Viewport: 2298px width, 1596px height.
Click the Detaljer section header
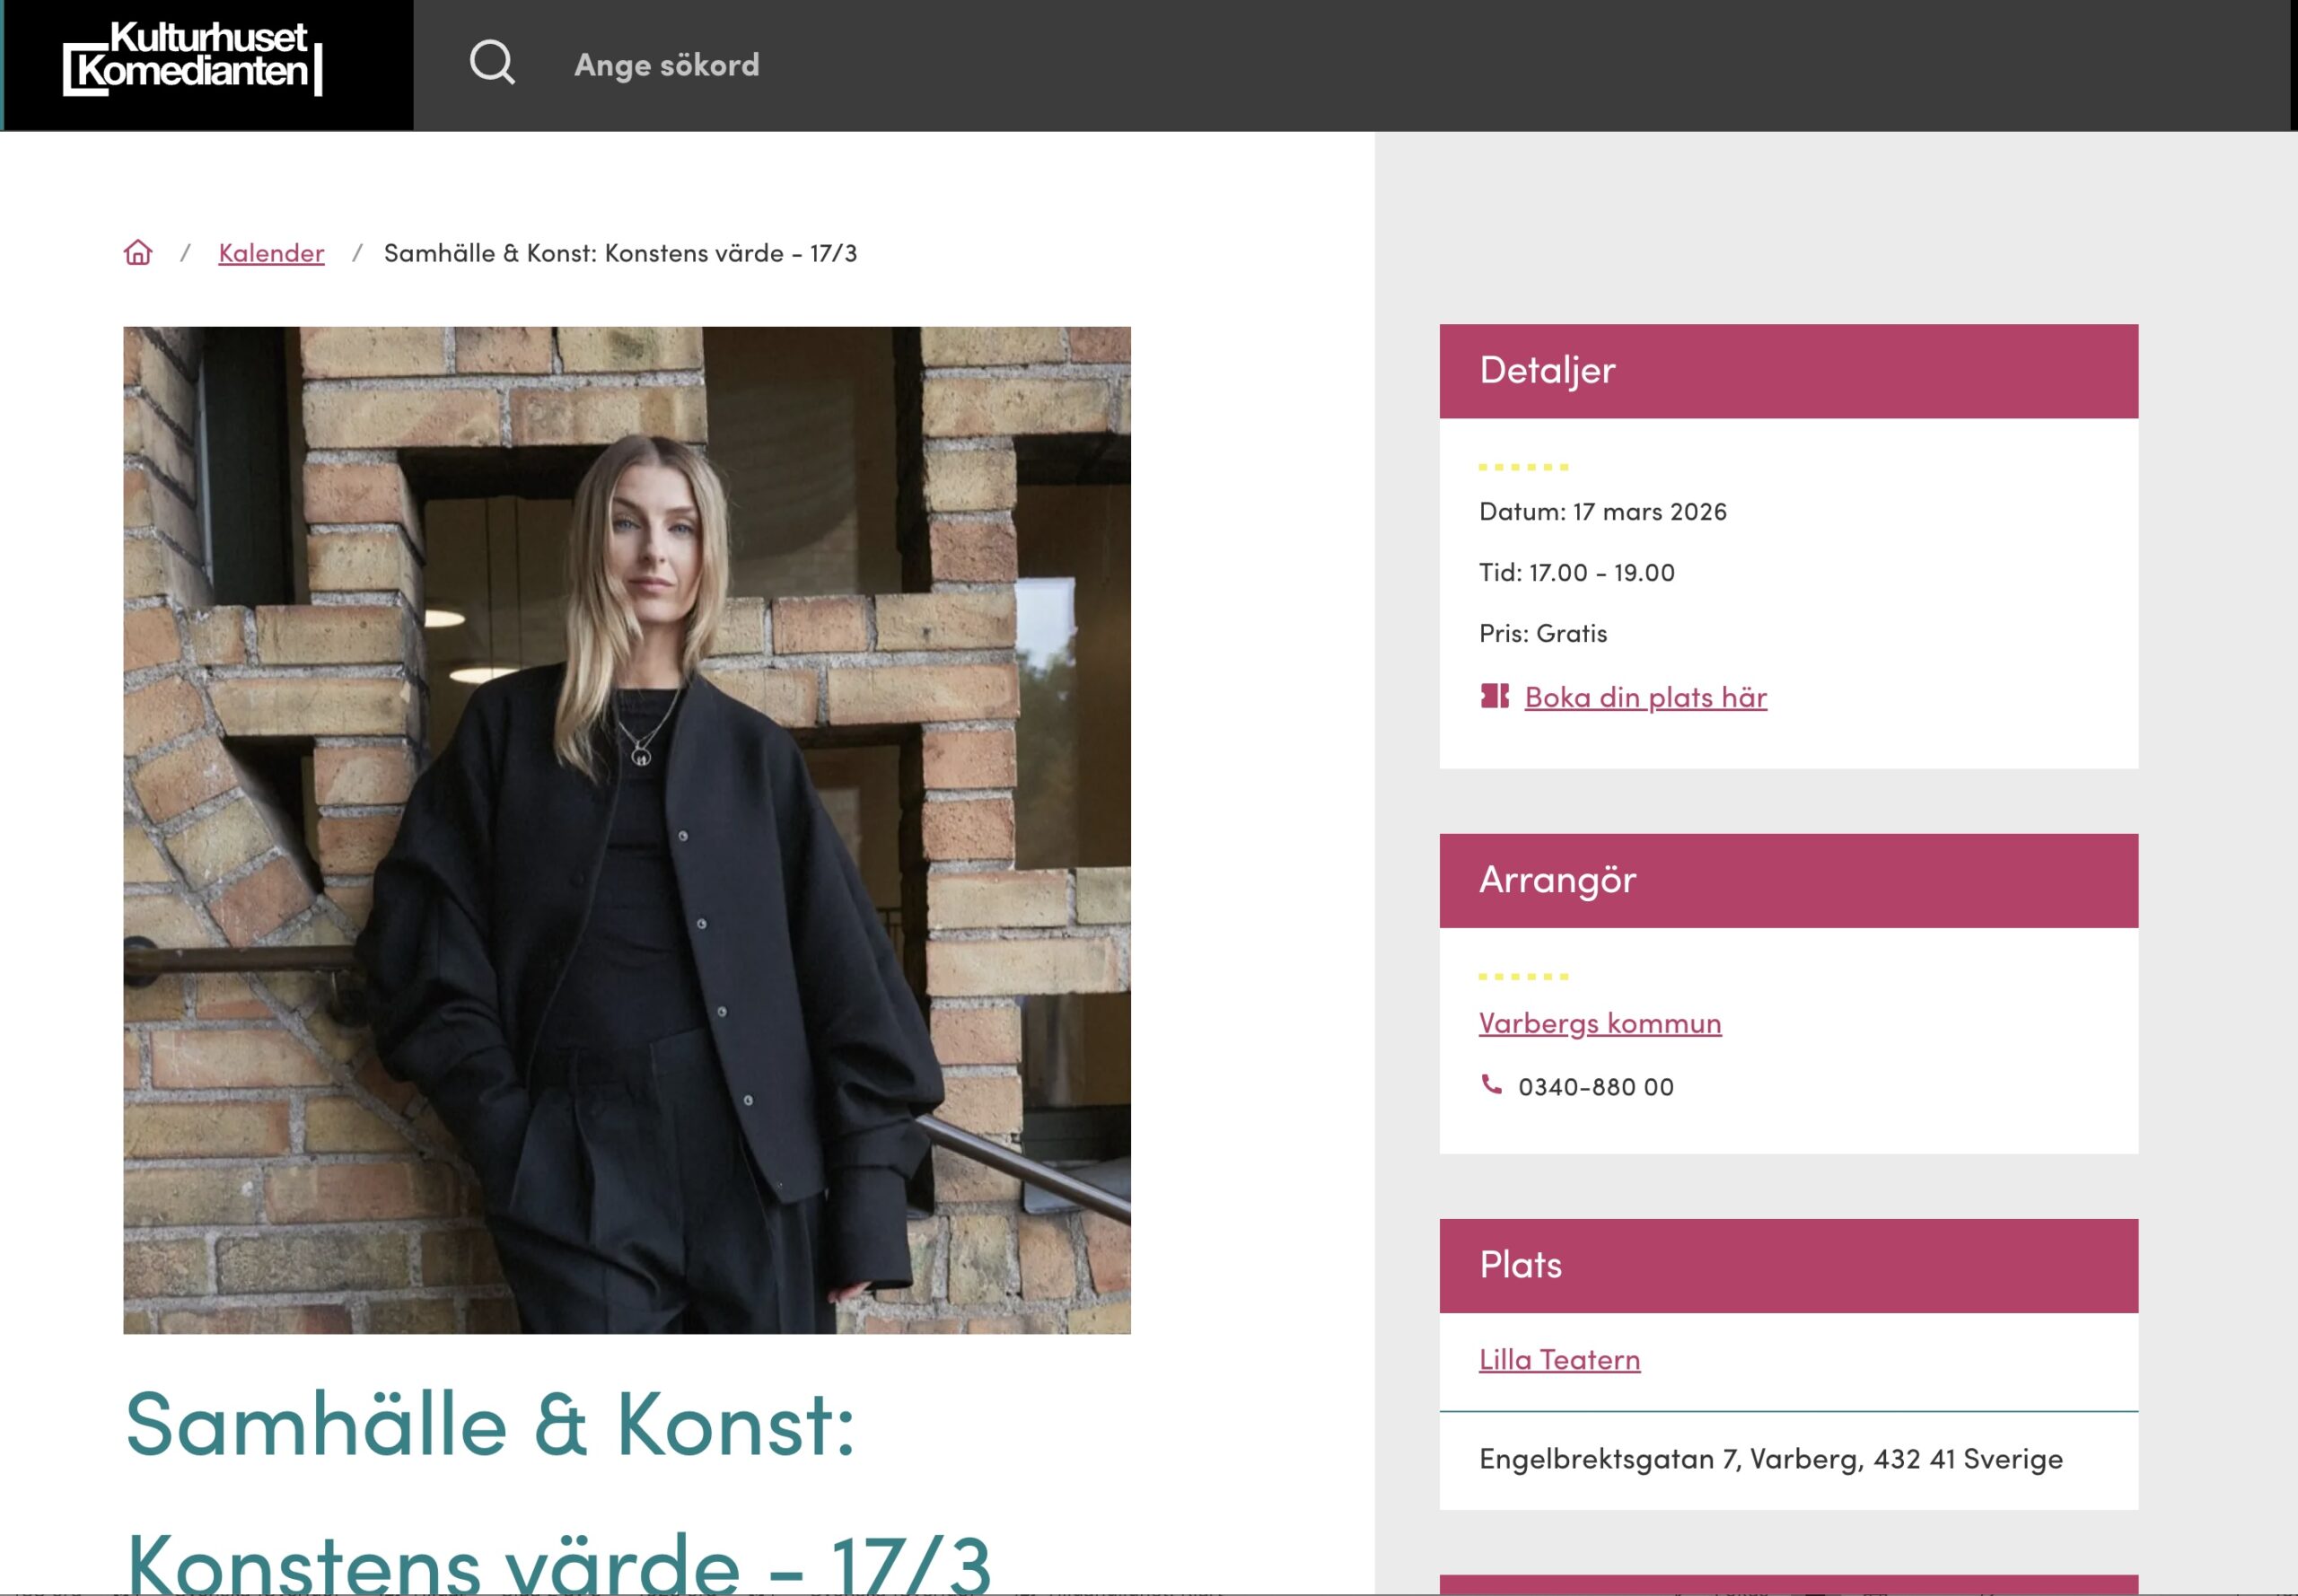(x=1789, y=371)
